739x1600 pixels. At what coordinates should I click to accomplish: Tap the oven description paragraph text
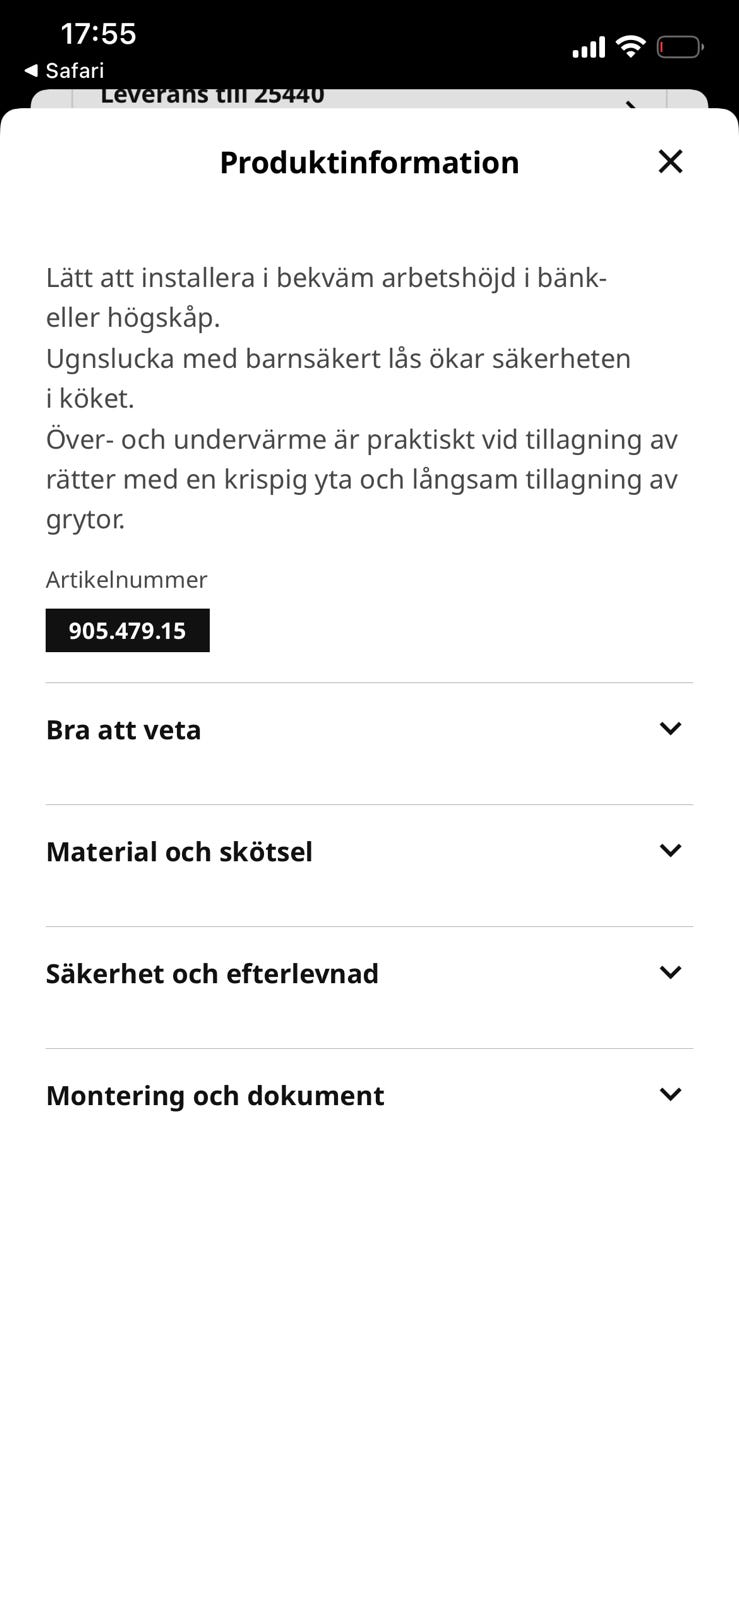point(362,398)
